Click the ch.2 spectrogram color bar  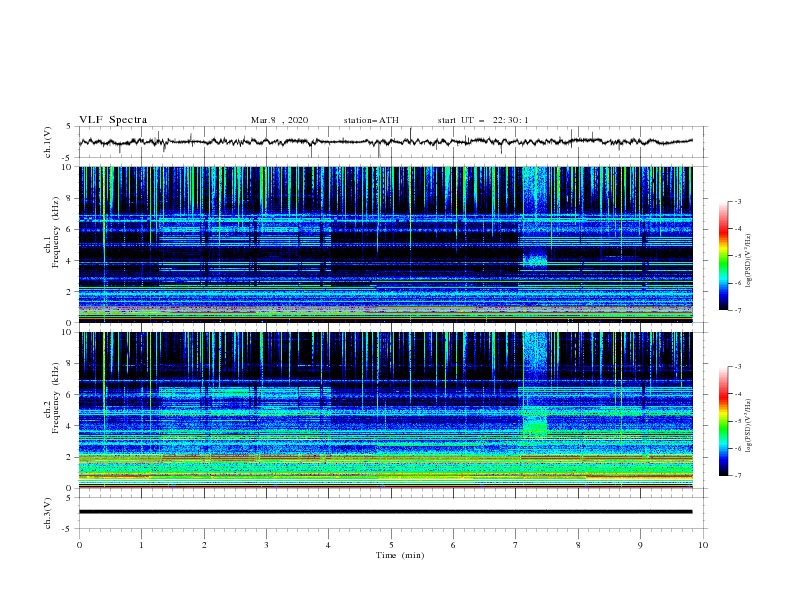pos(723,421)
